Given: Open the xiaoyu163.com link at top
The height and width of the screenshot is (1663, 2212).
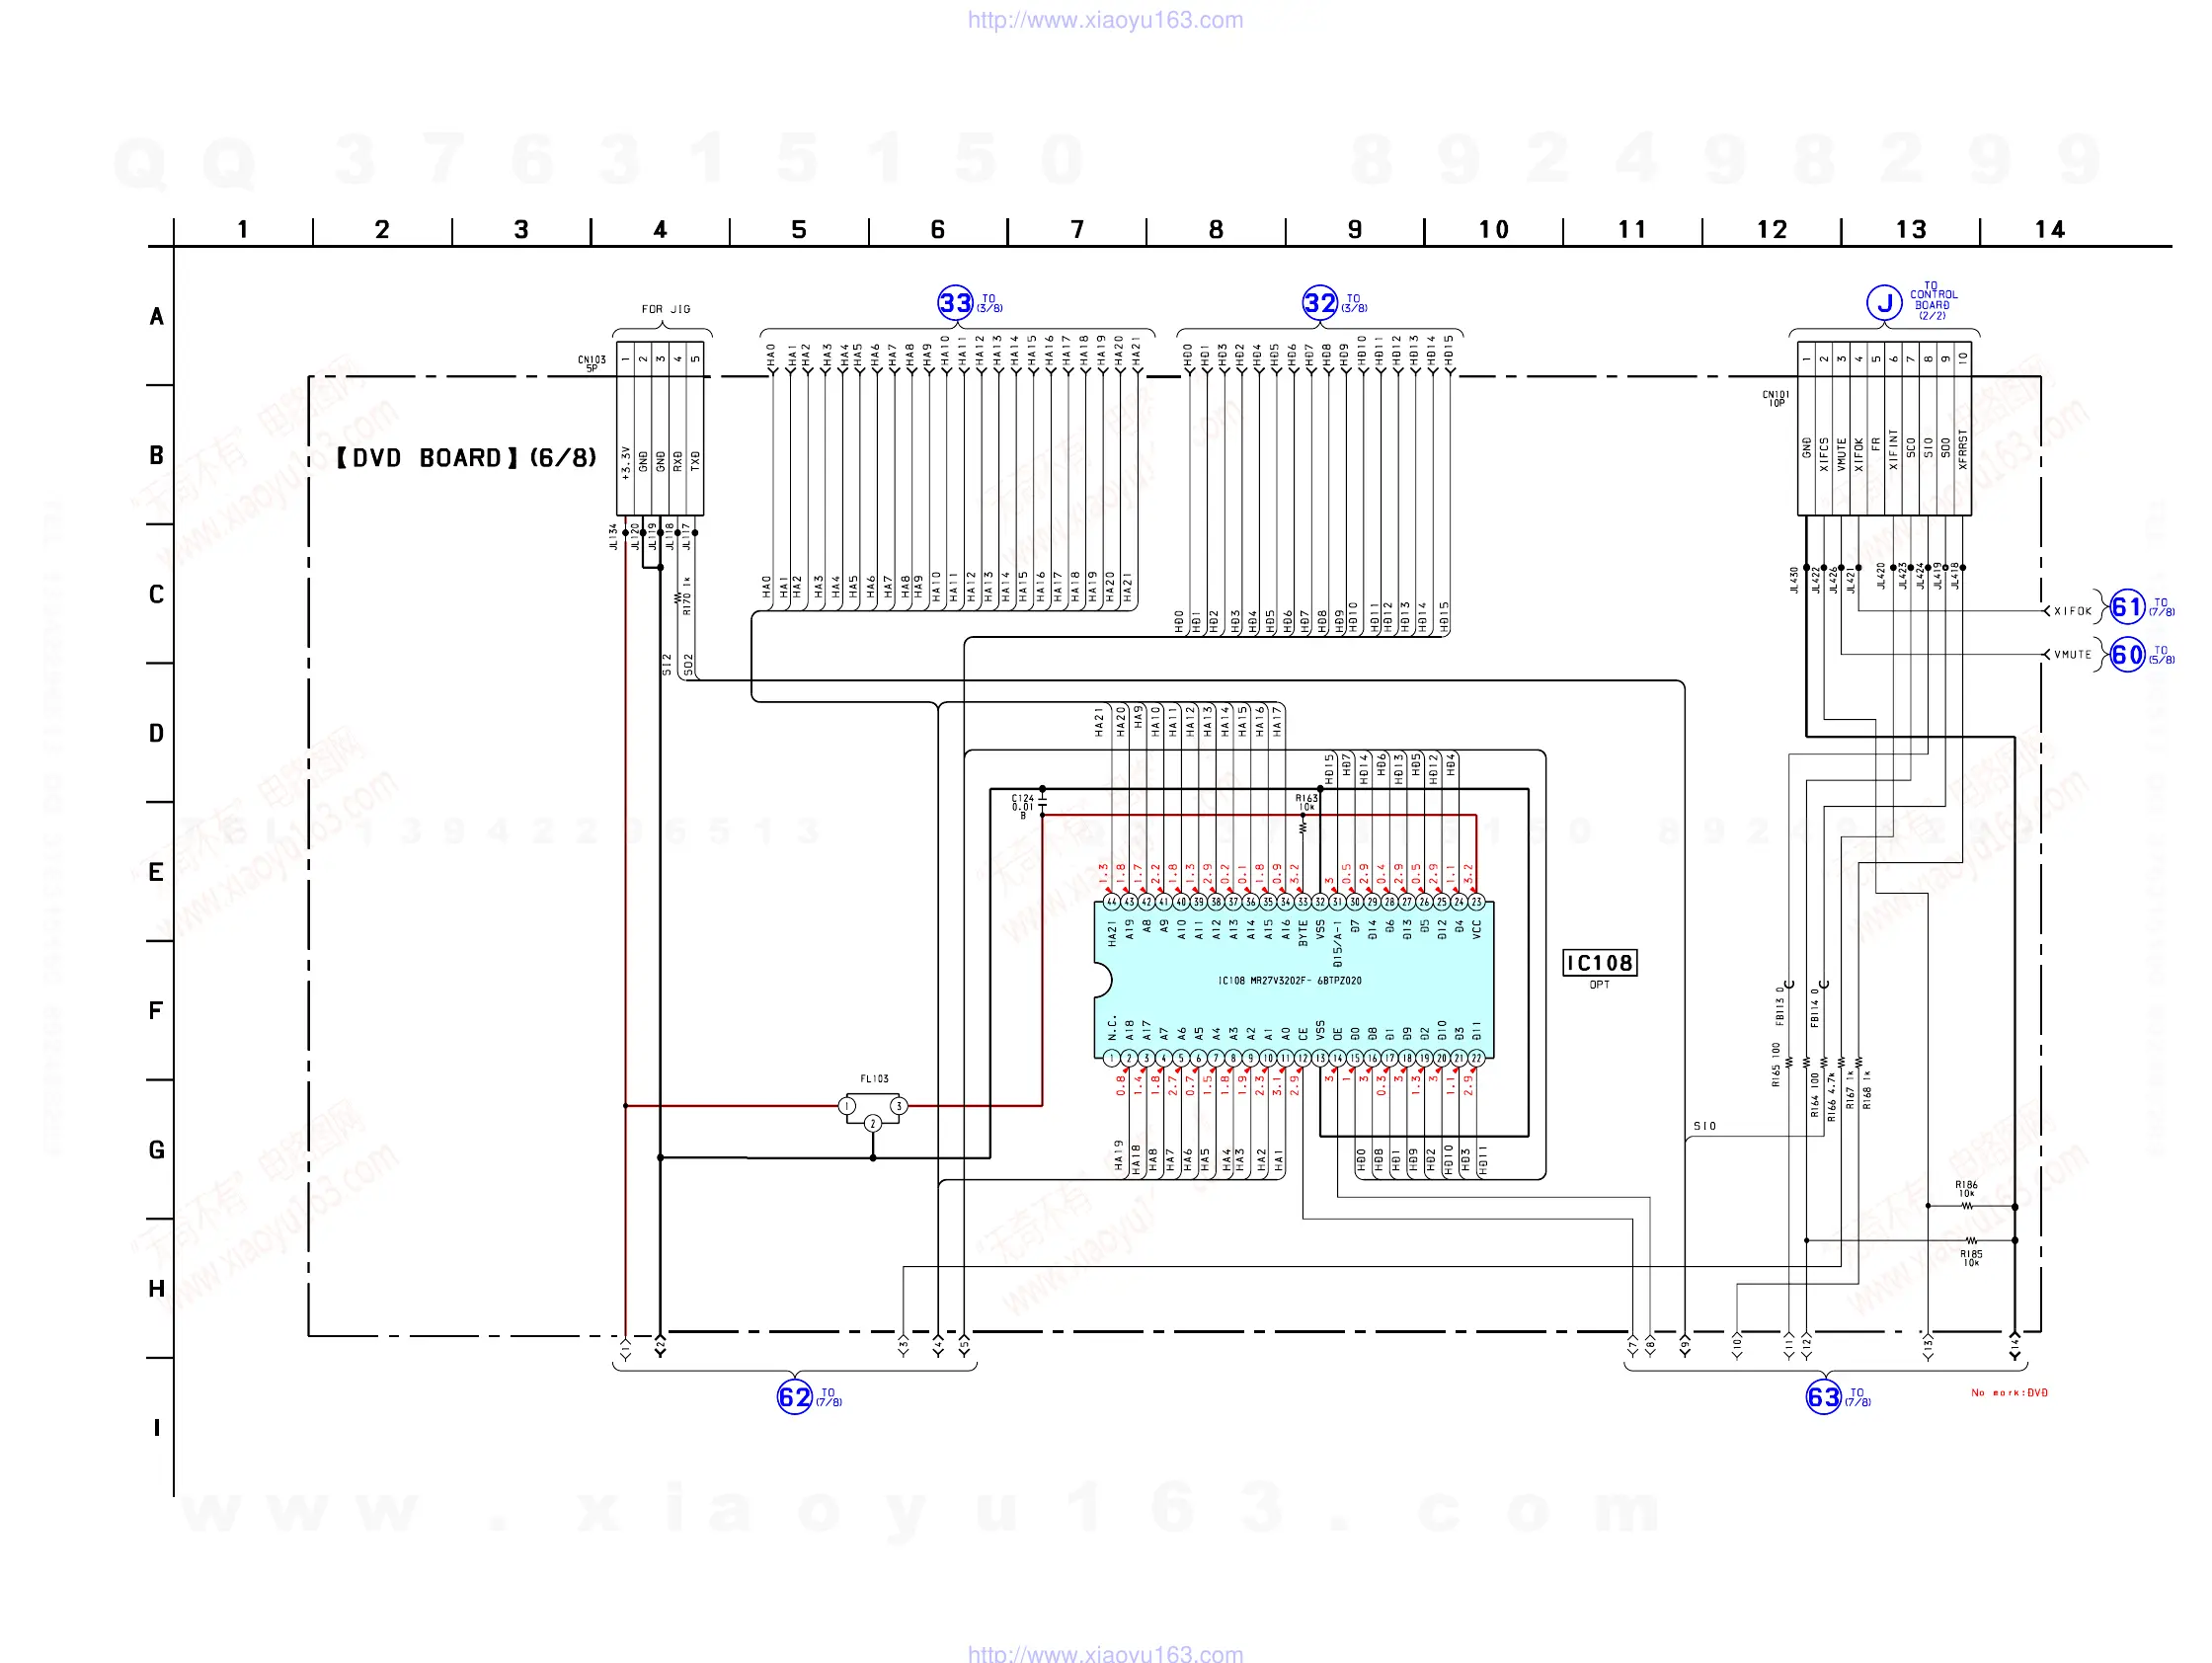Looking at the screenshot, I should (x=1105, y=20).
